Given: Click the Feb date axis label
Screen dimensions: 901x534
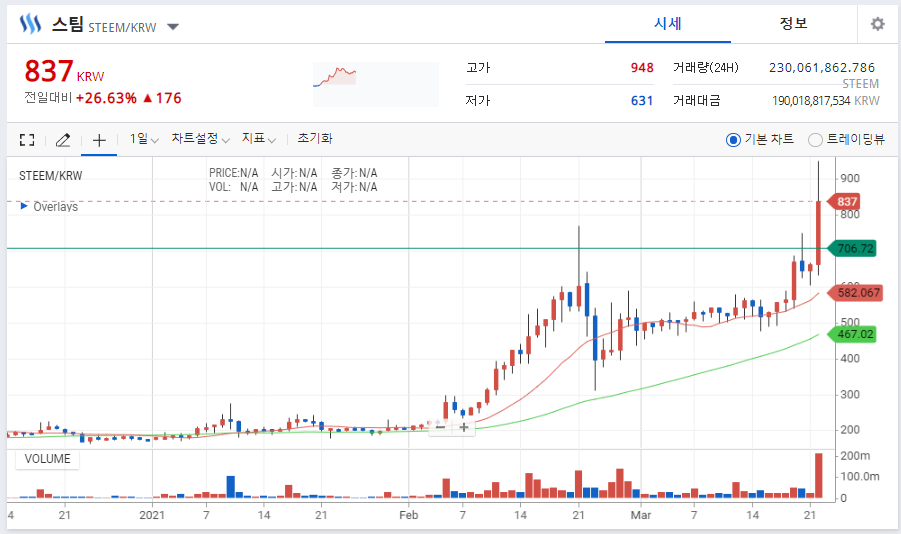Looking at the screenshot, I should [x=409, y=515].
